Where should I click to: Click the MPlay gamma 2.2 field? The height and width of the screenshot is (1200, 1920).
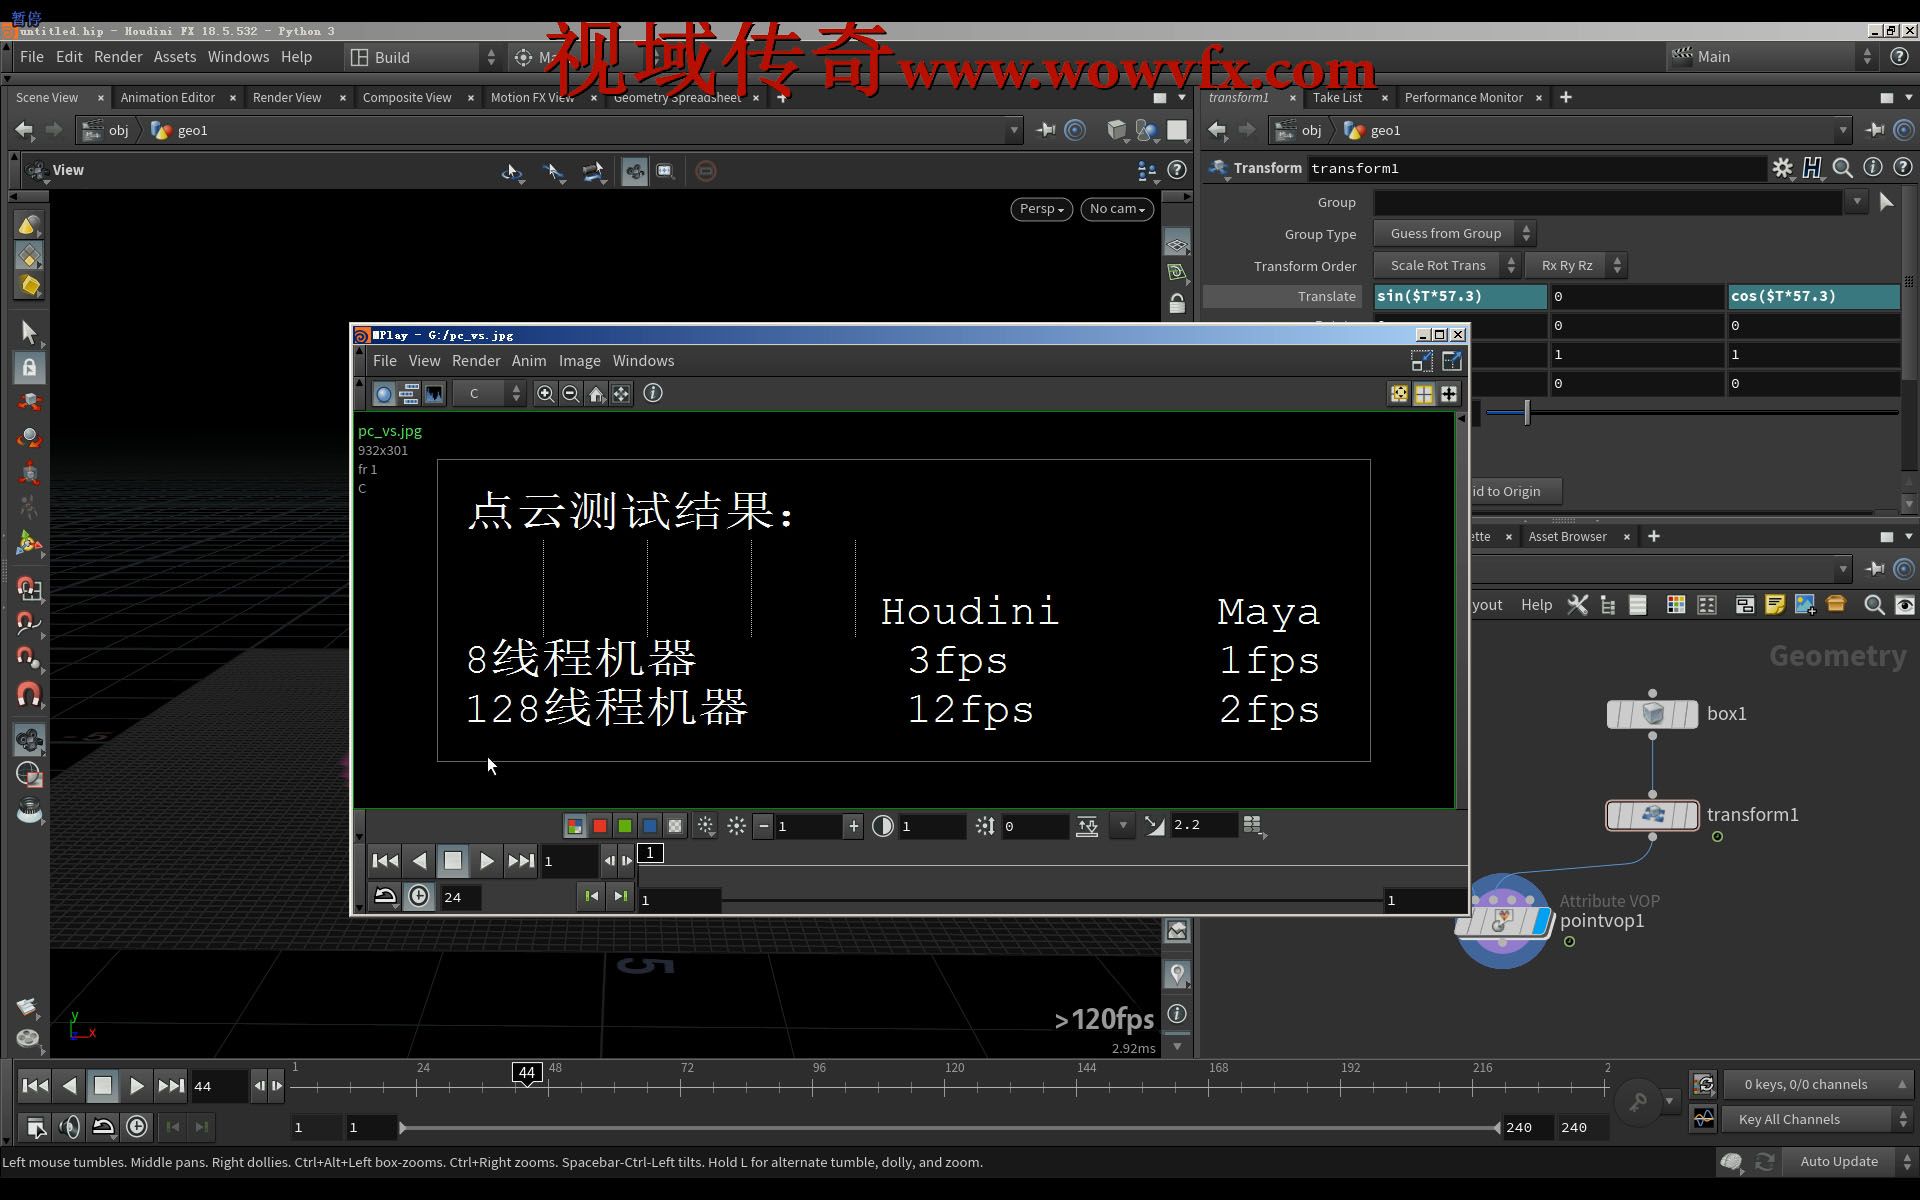click(1203, 825)
